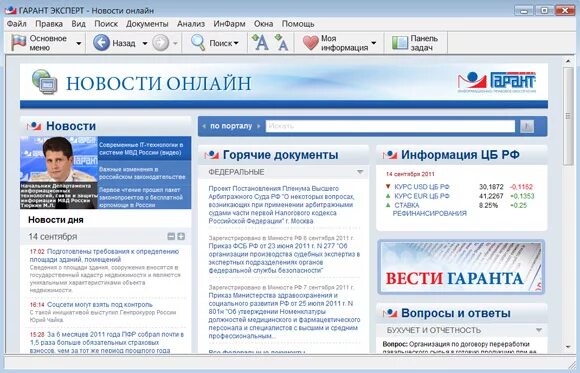Click the Новости онлайн globe monitor icon
This screenshot has height=373, width=580.
[x=45, y=82]
